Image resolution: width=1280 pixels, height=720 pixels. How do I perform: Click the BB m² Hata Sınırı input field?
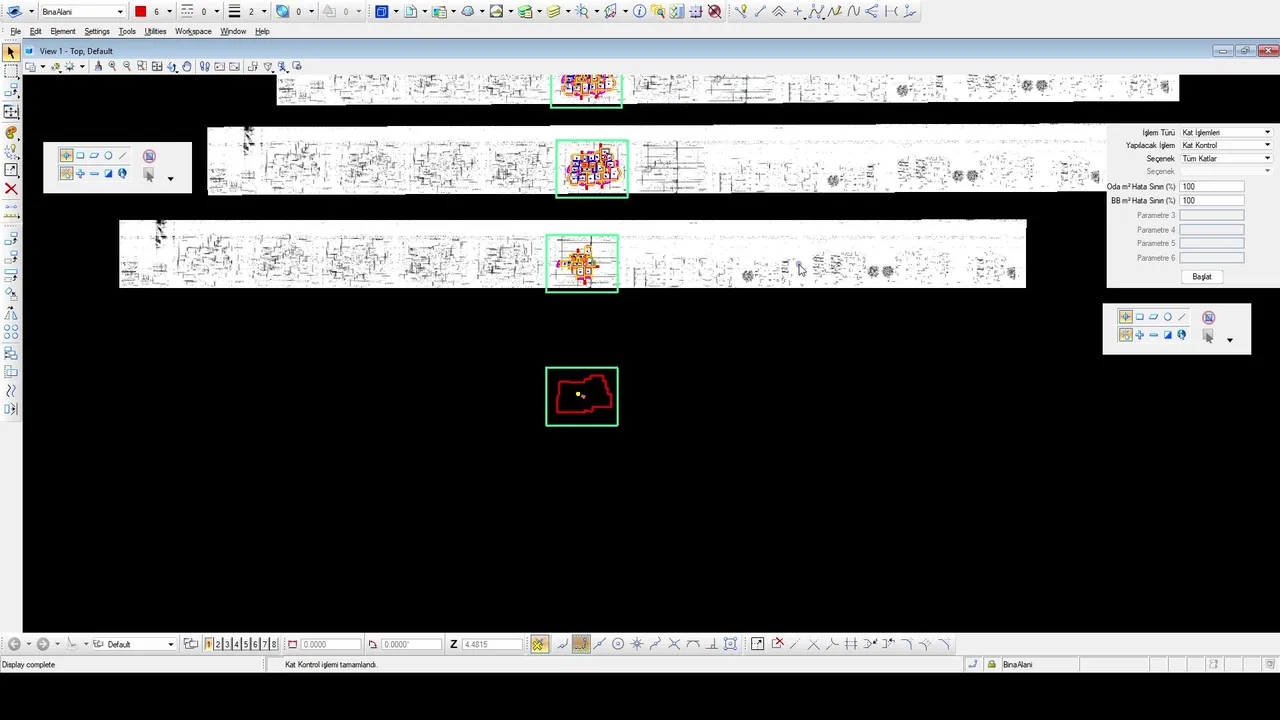tap(1212, 200)
